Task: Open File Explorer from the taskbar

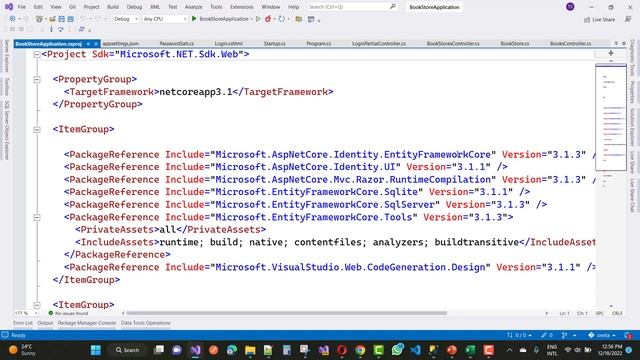Action: tap(250, 350)
